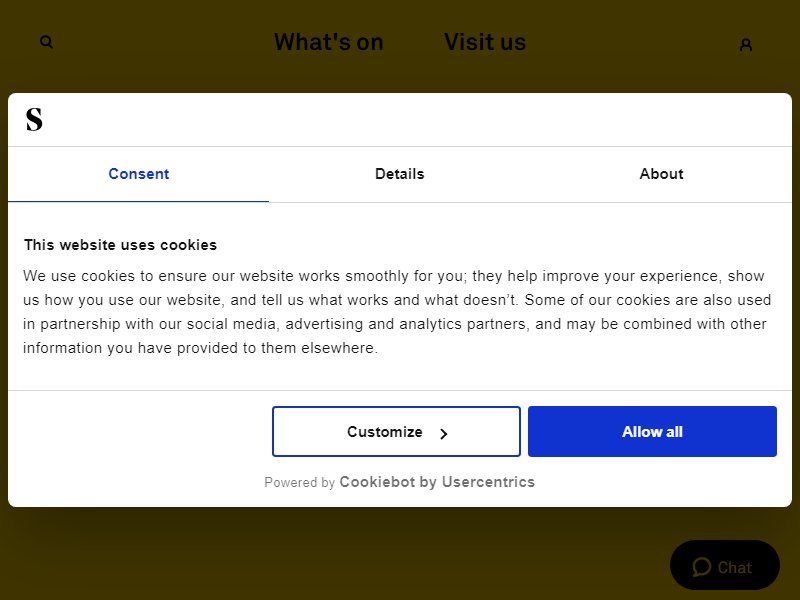Switch to the About tab
Viewport: 800px width, 600px height.
[661, 174]
